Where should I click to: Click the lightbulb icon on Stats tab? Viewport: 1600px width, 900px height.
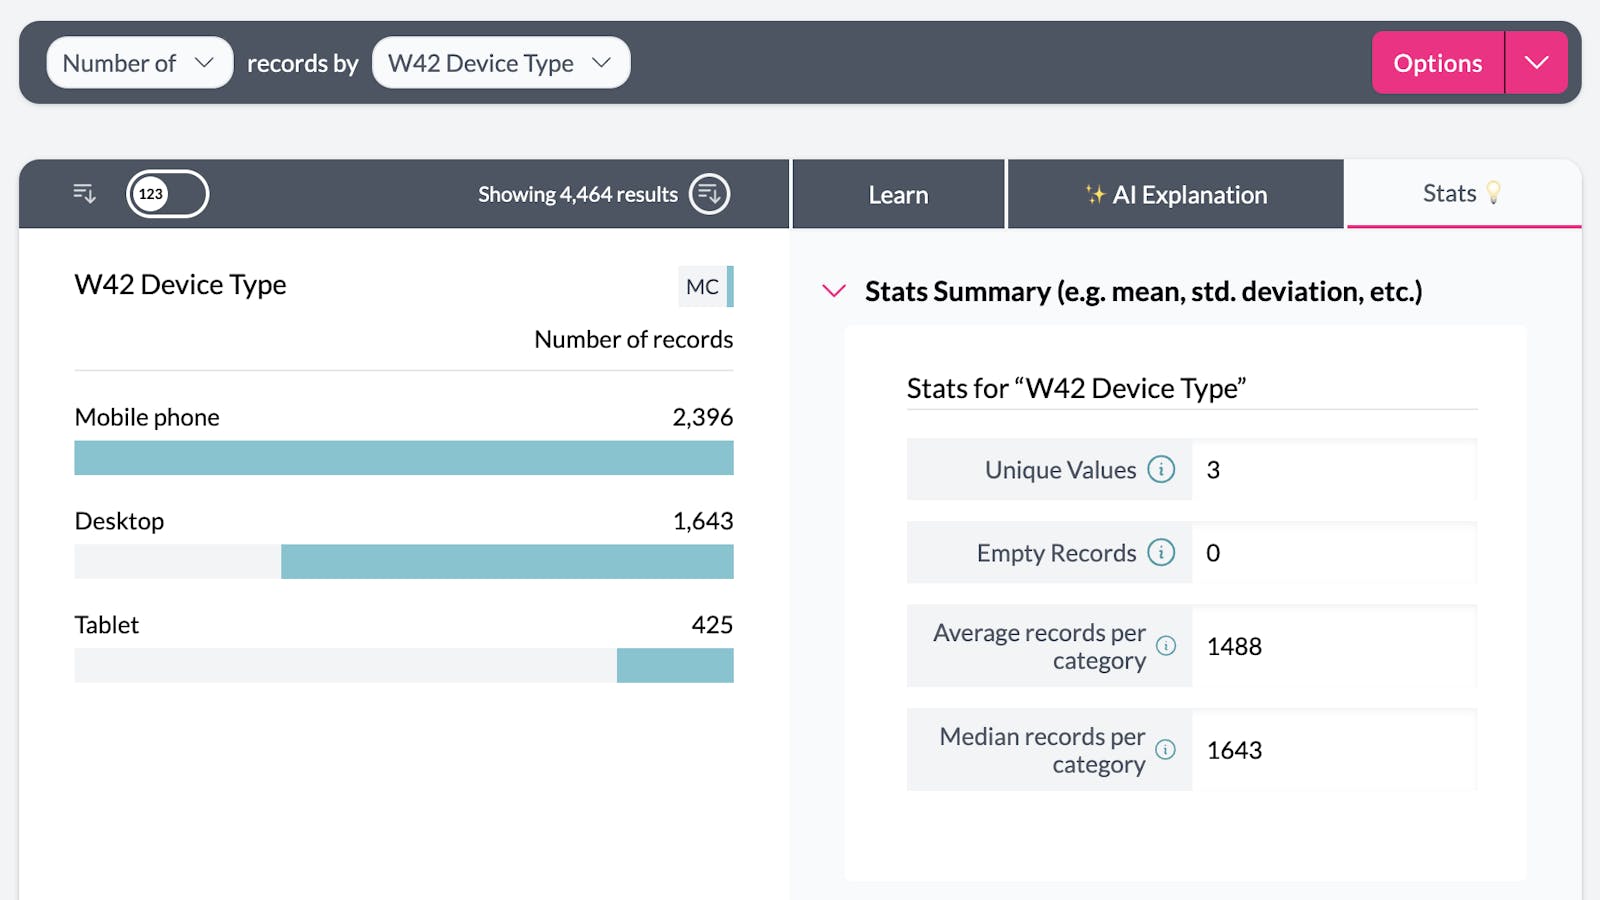tap(1494, 193)
